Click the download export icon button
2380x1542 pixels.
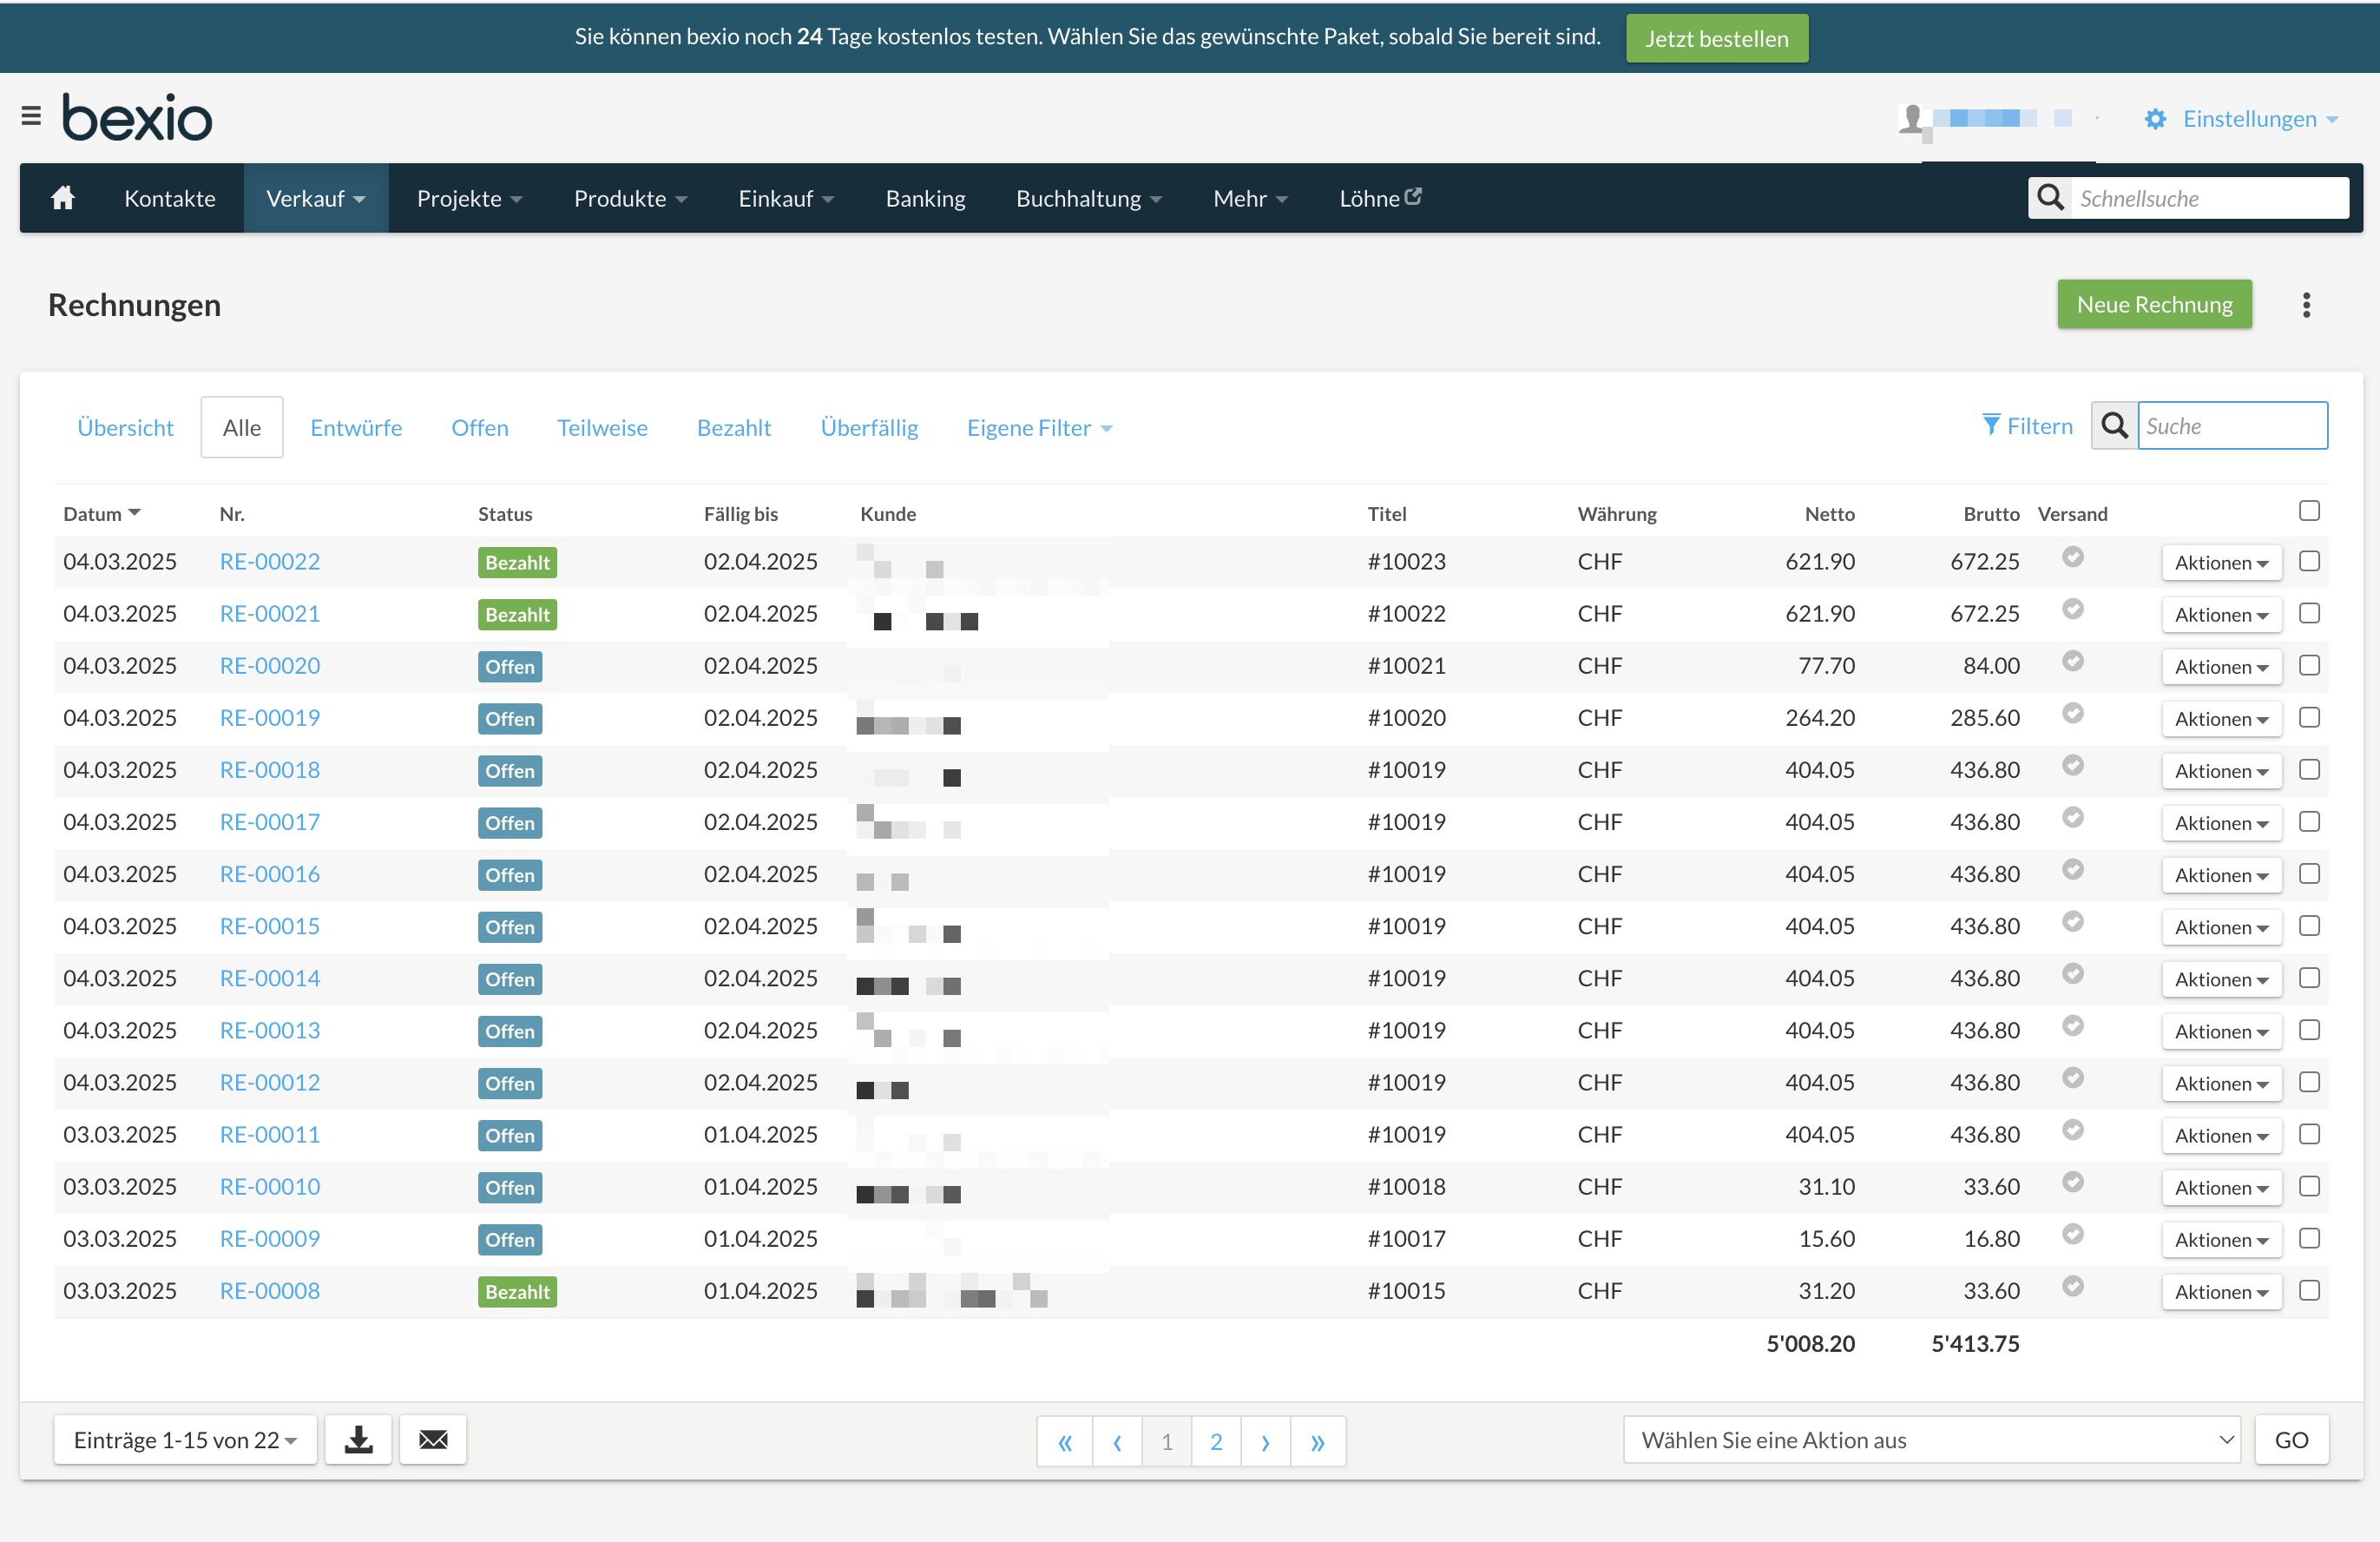[358, 1440]
